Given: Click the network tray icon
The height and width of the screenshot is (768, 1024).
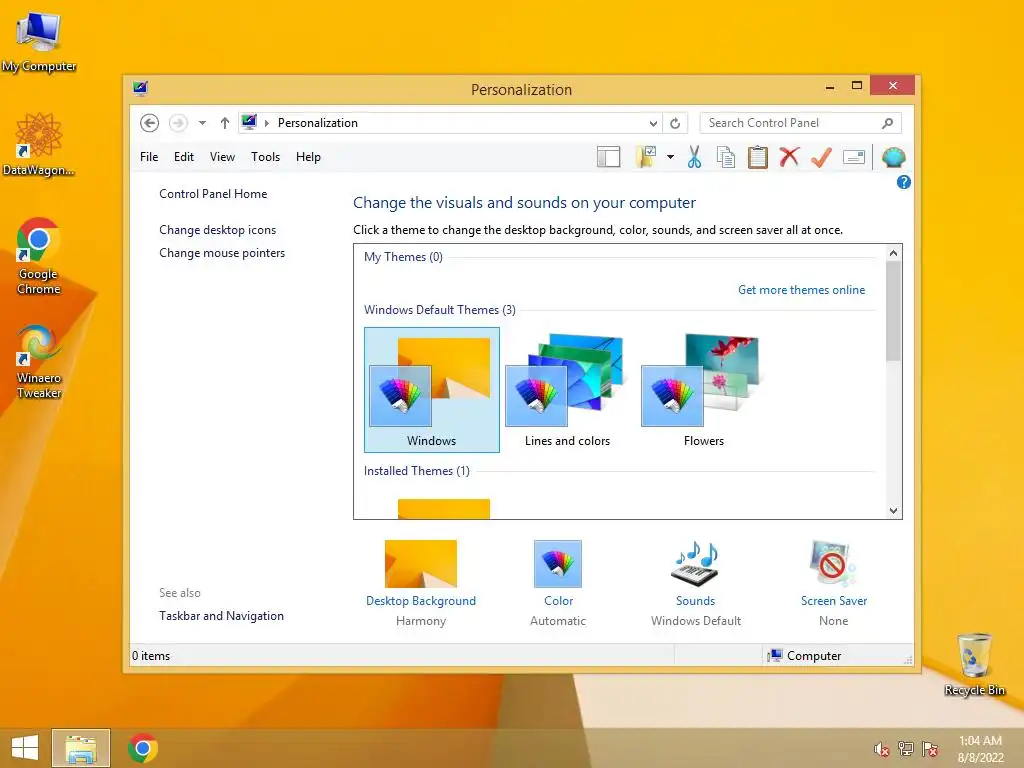Looking at the screenshot, I should (x=906, y=749).
